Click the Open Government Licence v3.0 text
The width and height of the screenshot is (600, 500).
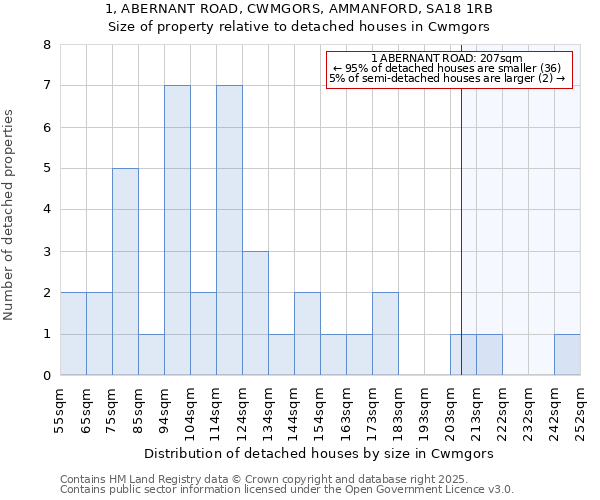(287, 490)
